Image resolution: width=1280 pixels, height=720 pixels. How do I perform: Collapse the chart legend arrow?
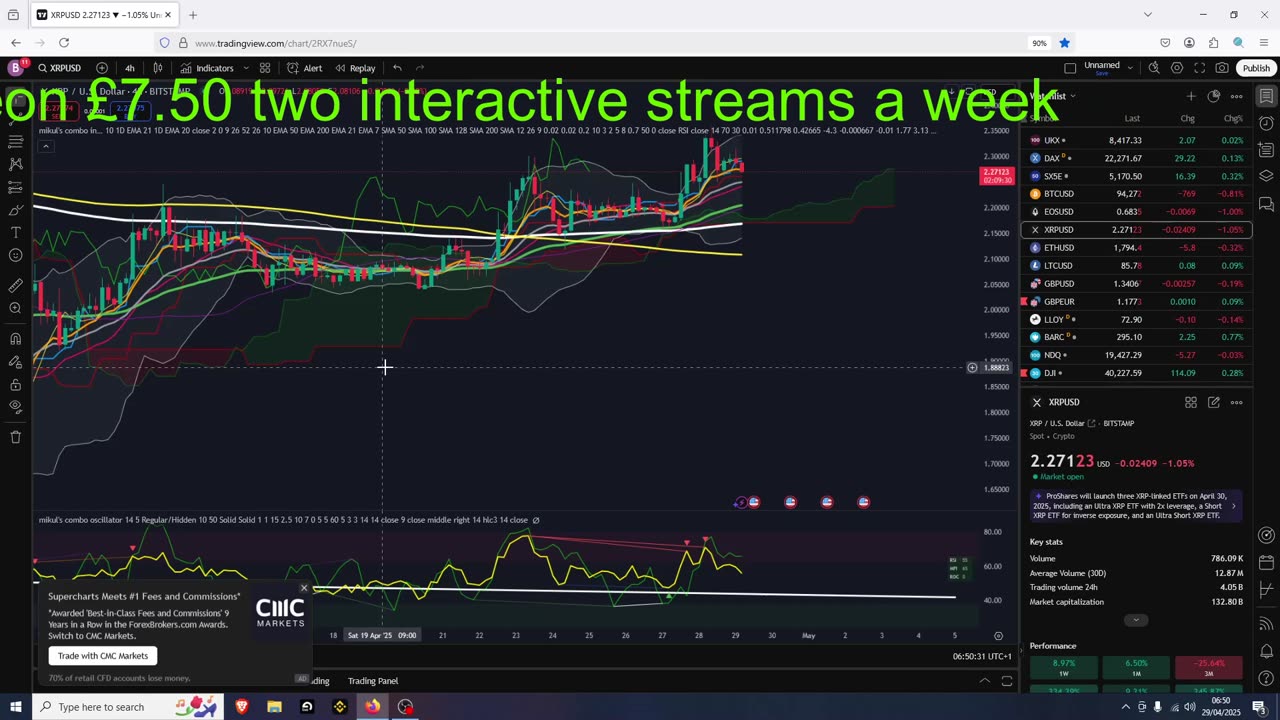(x=45, y=146)
